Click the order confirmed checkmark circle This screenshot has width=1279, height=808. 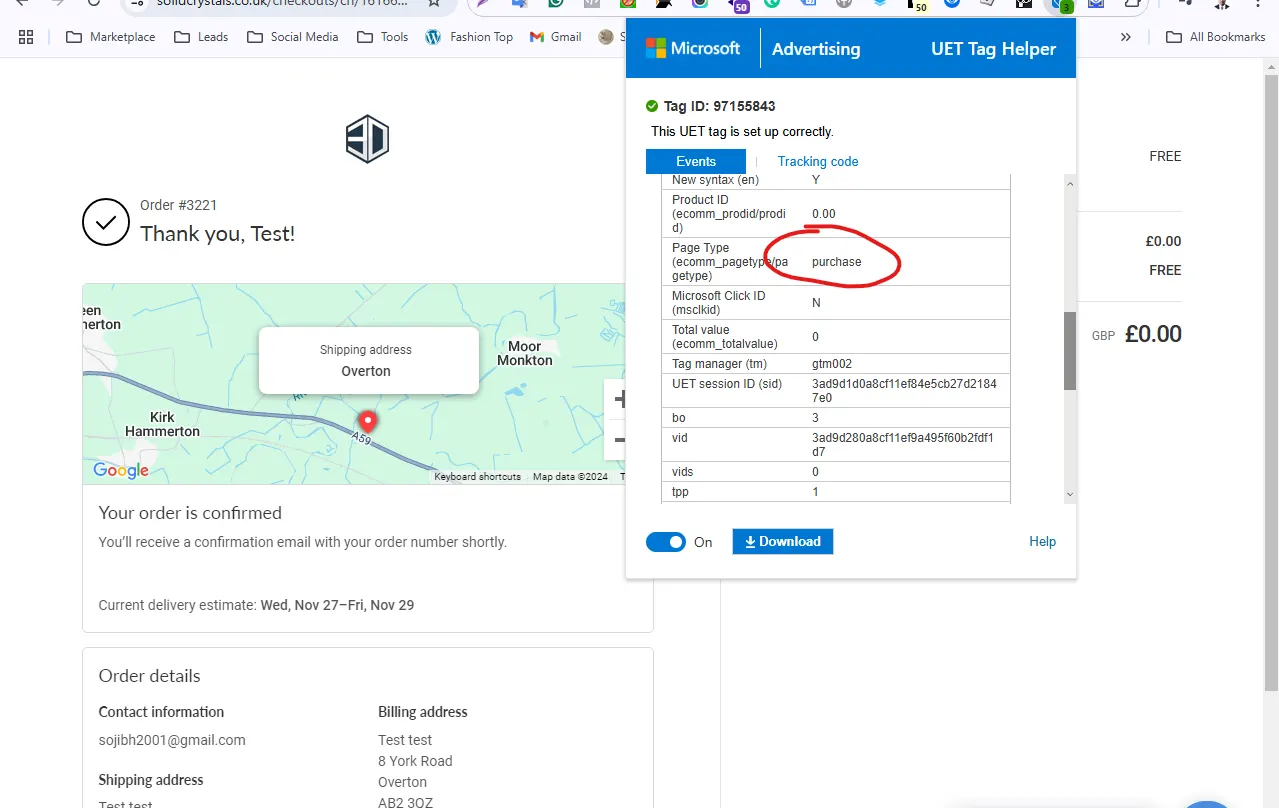pos(106,222)
